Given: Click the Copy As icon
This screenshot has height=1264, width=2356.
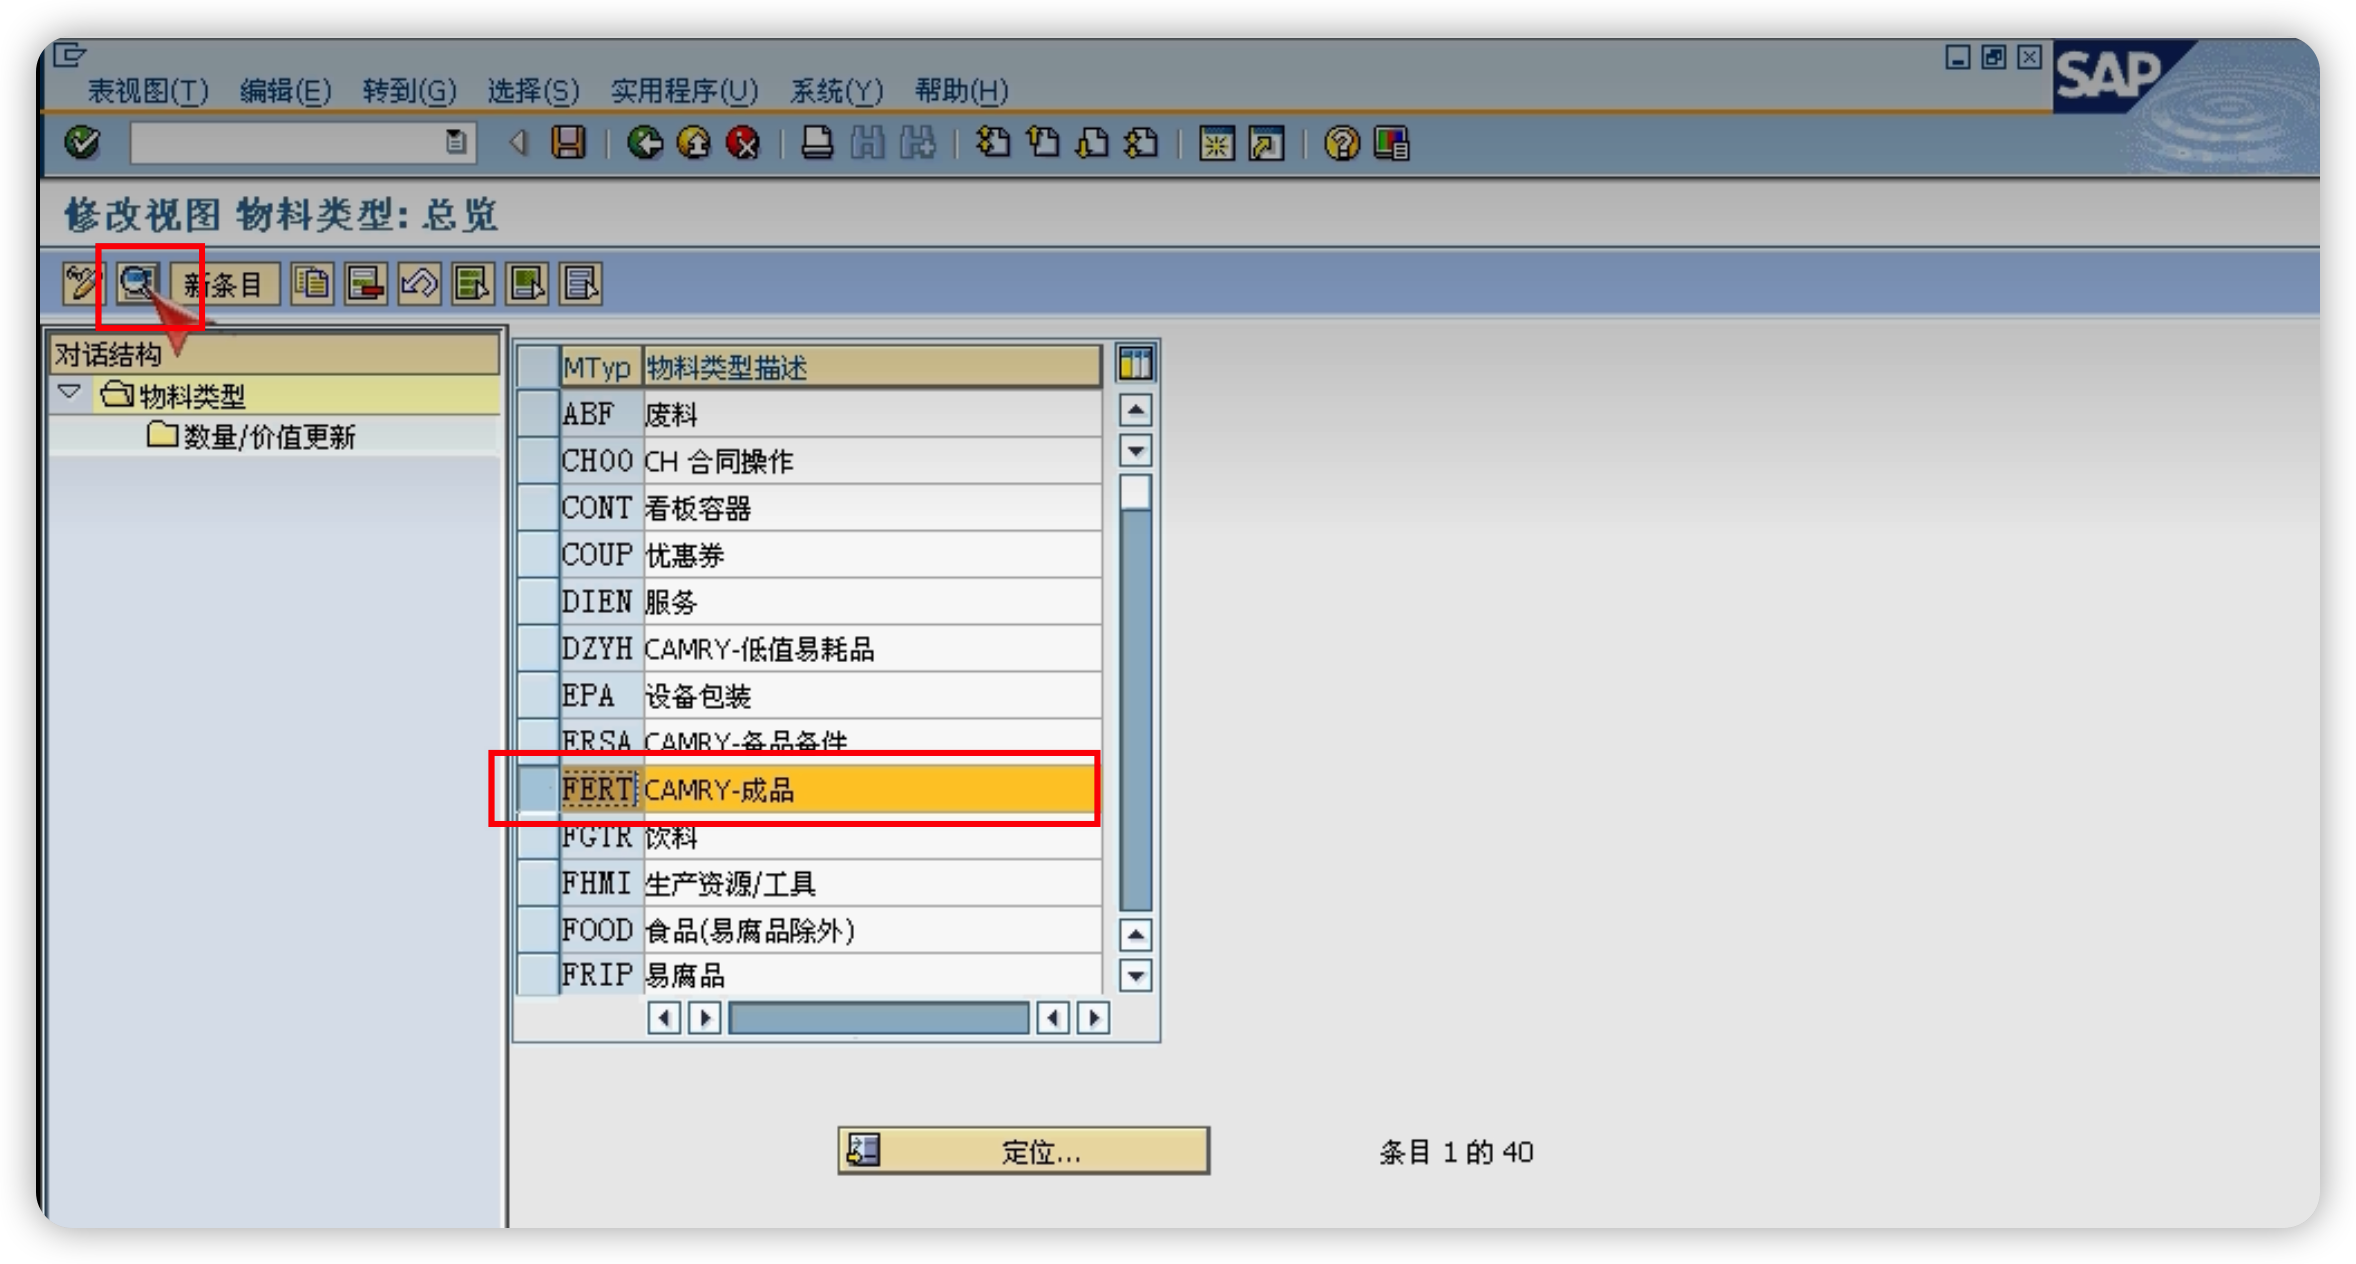Looking at the screenshot, I should tap(312, 284).
